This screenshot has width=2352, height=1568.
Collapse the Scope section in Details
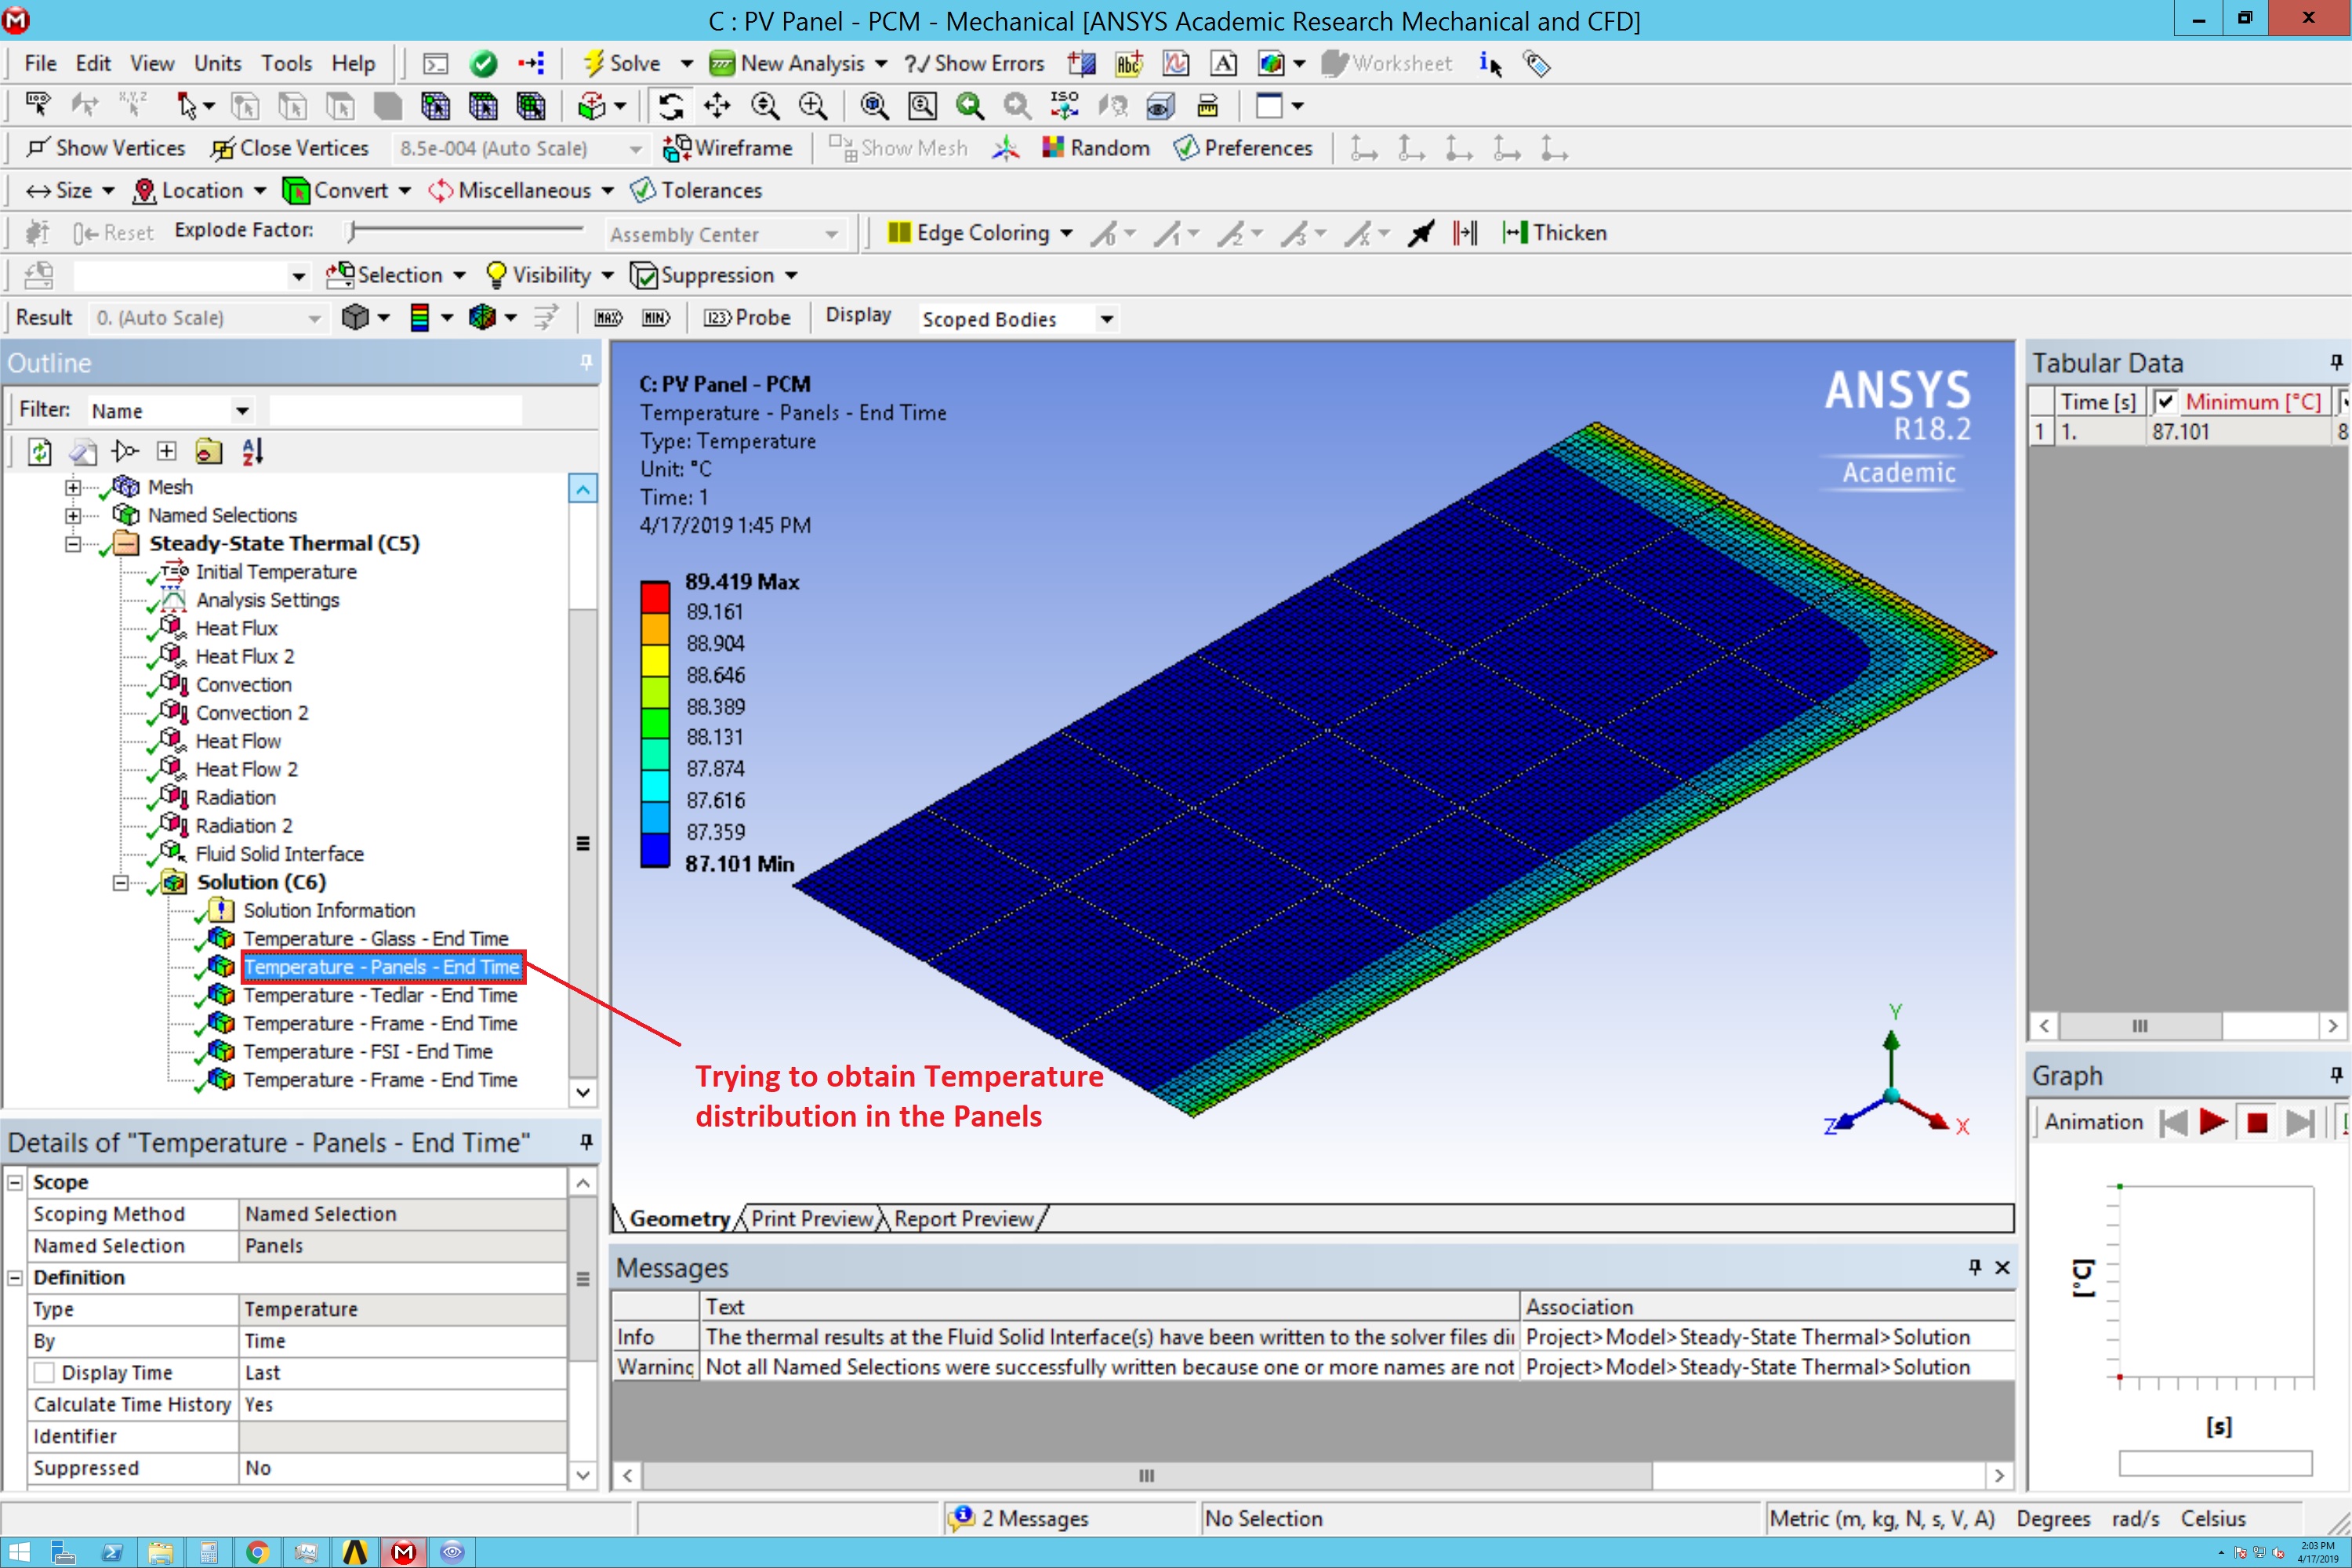tap(15, 1182)
